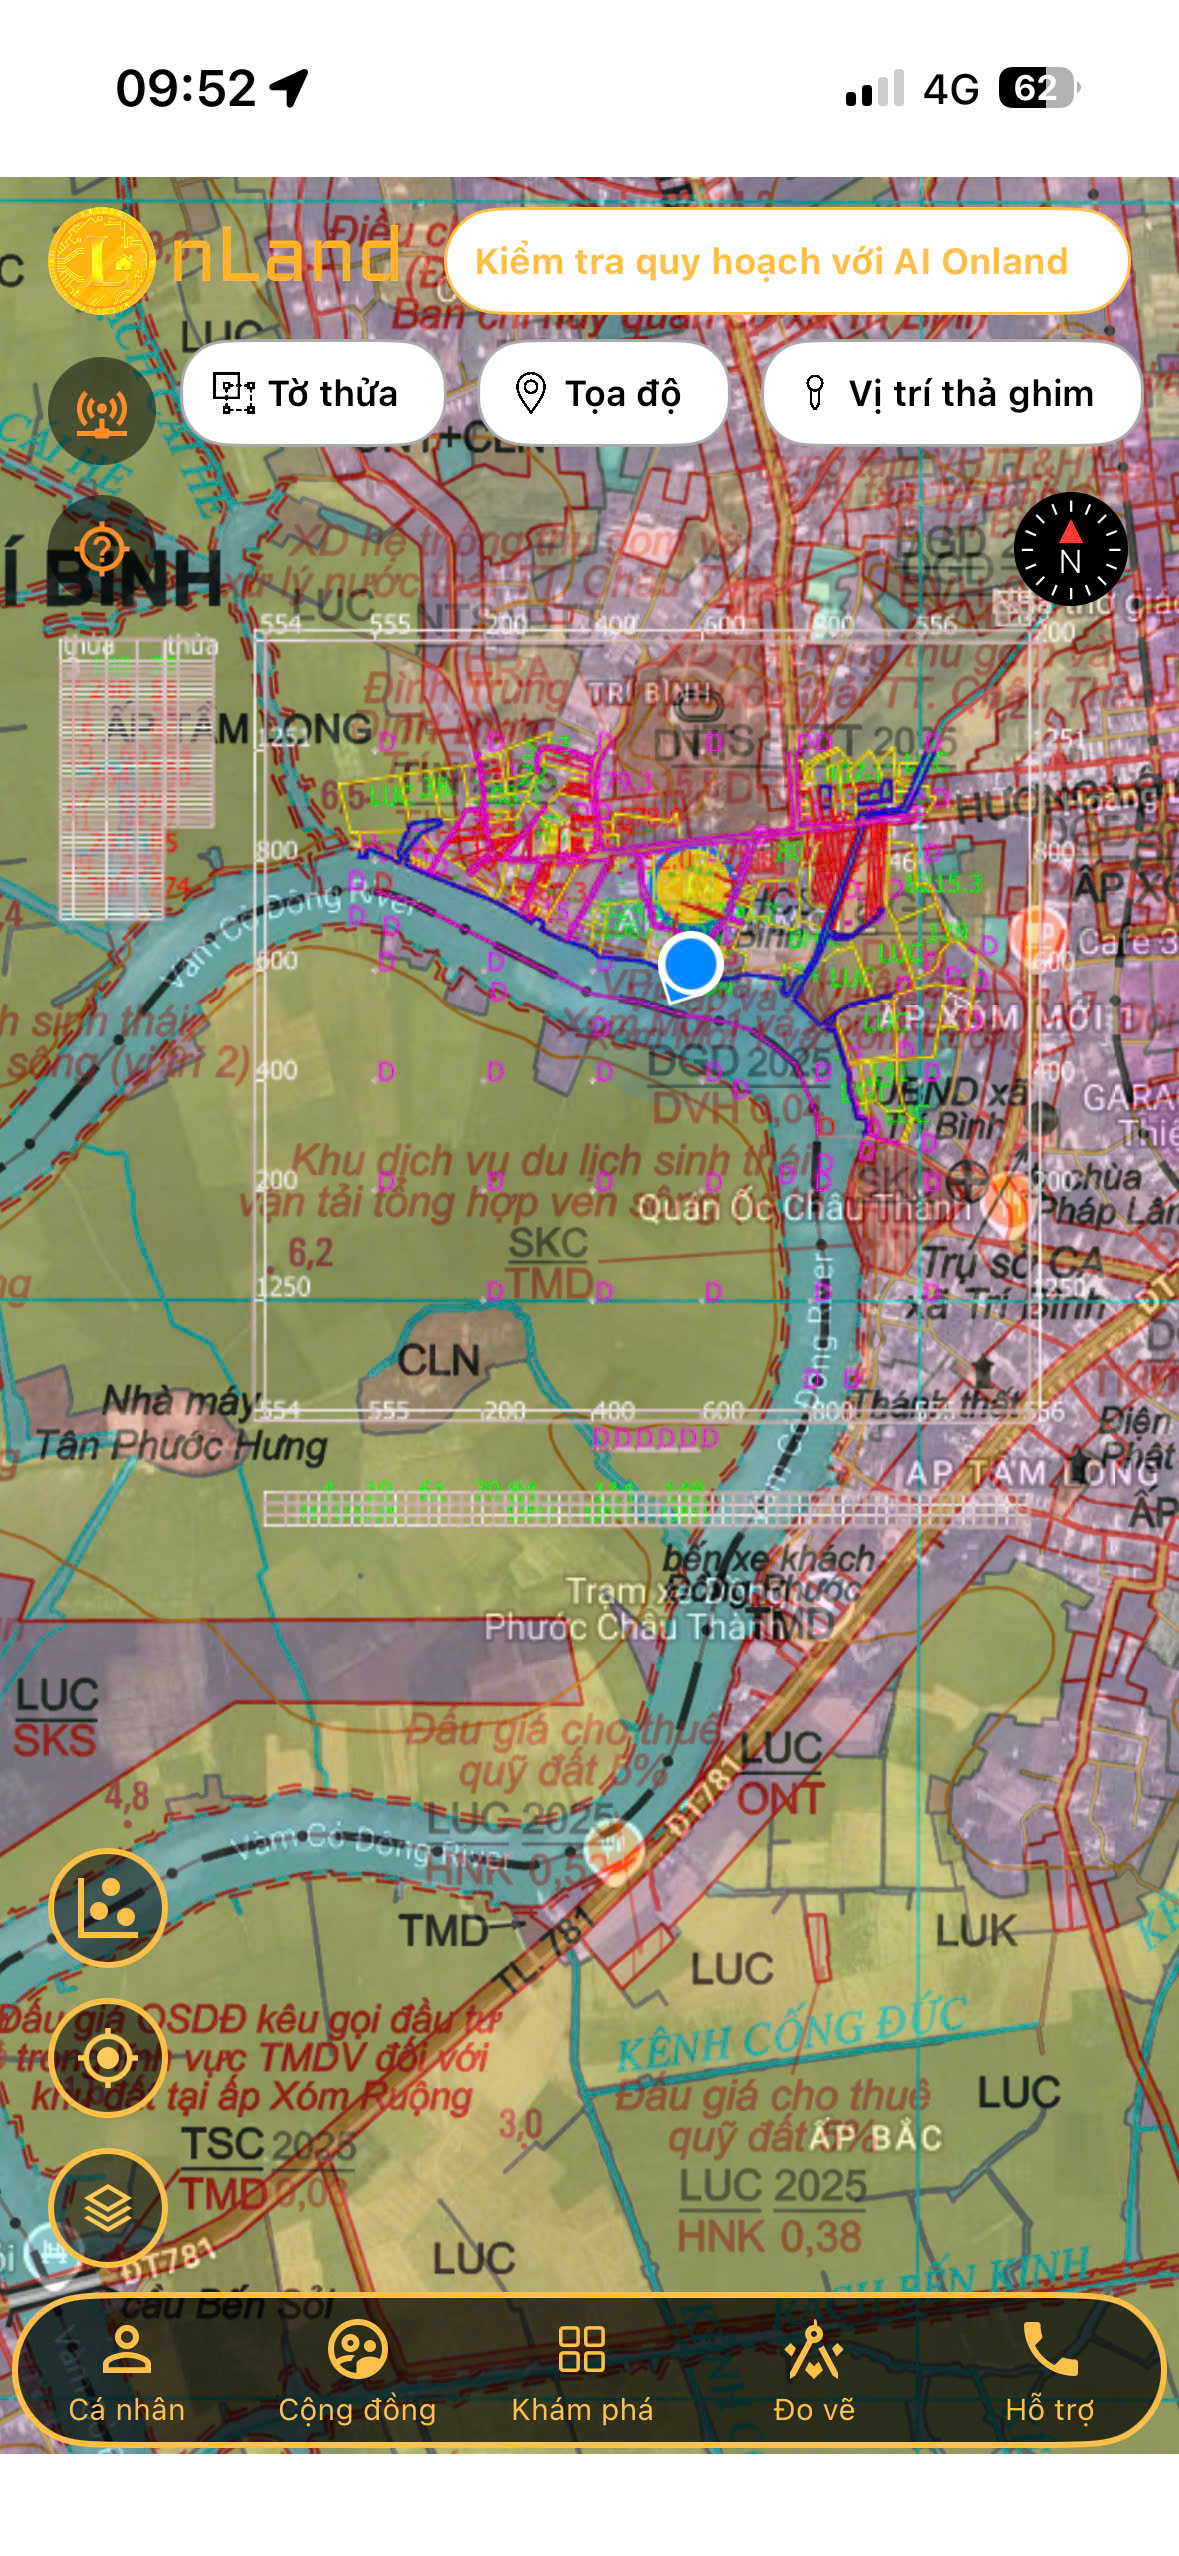Go to the Khám phá tab

[x=582, y=2372]
